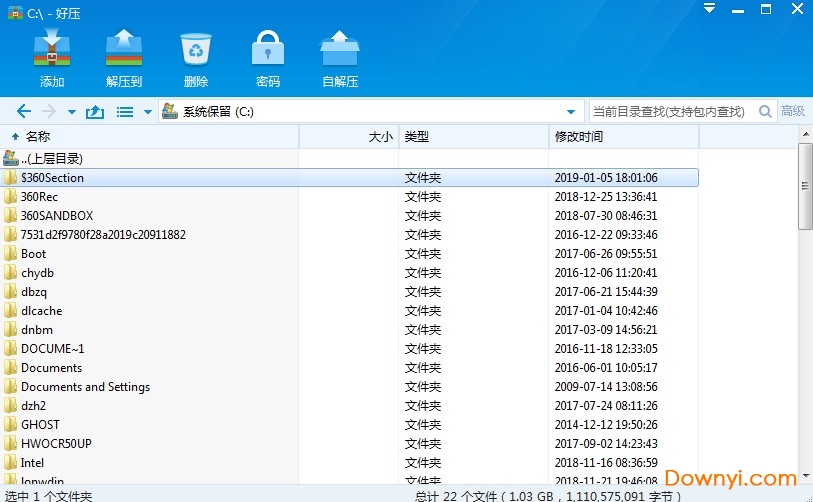Click the list view mode icon
813x502 pixels.
pyautogui.click(x=125, y=111)
